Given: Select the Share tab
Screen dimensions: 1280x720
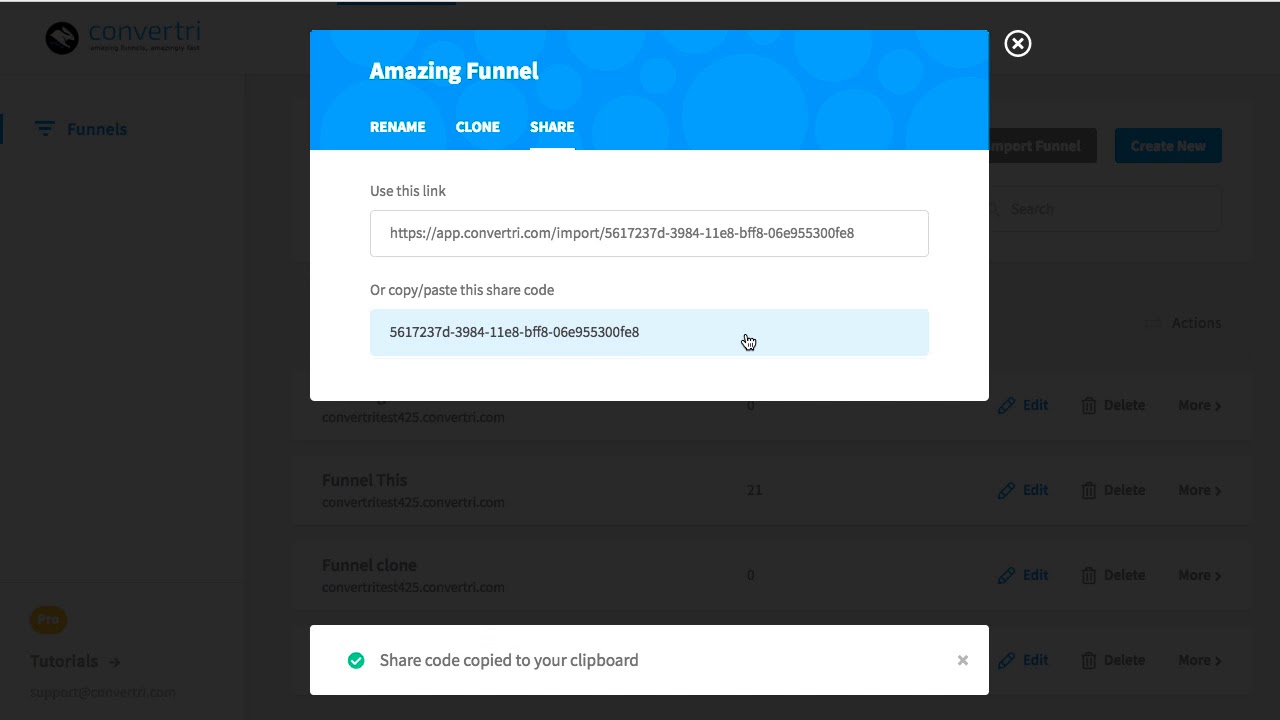Looking at the screenshot, I should [552, 127].
